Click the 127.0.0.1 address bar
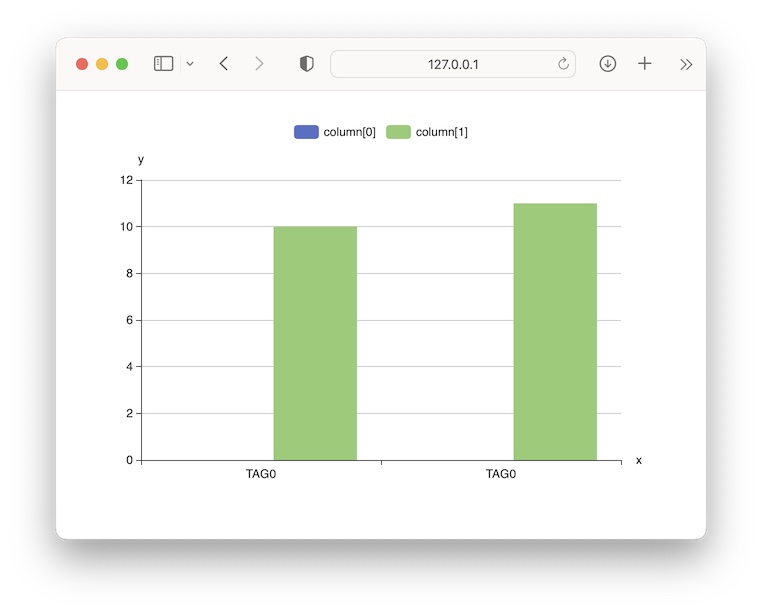 coord(454,64)
